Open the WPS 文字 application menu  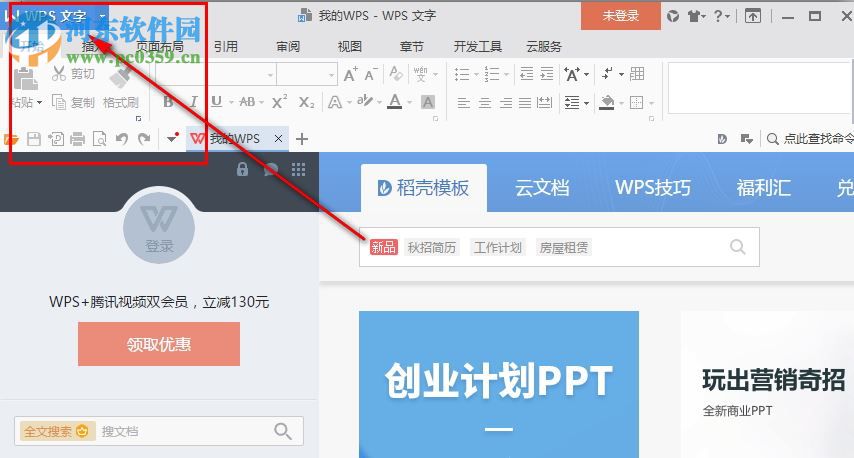click(54, 16)
